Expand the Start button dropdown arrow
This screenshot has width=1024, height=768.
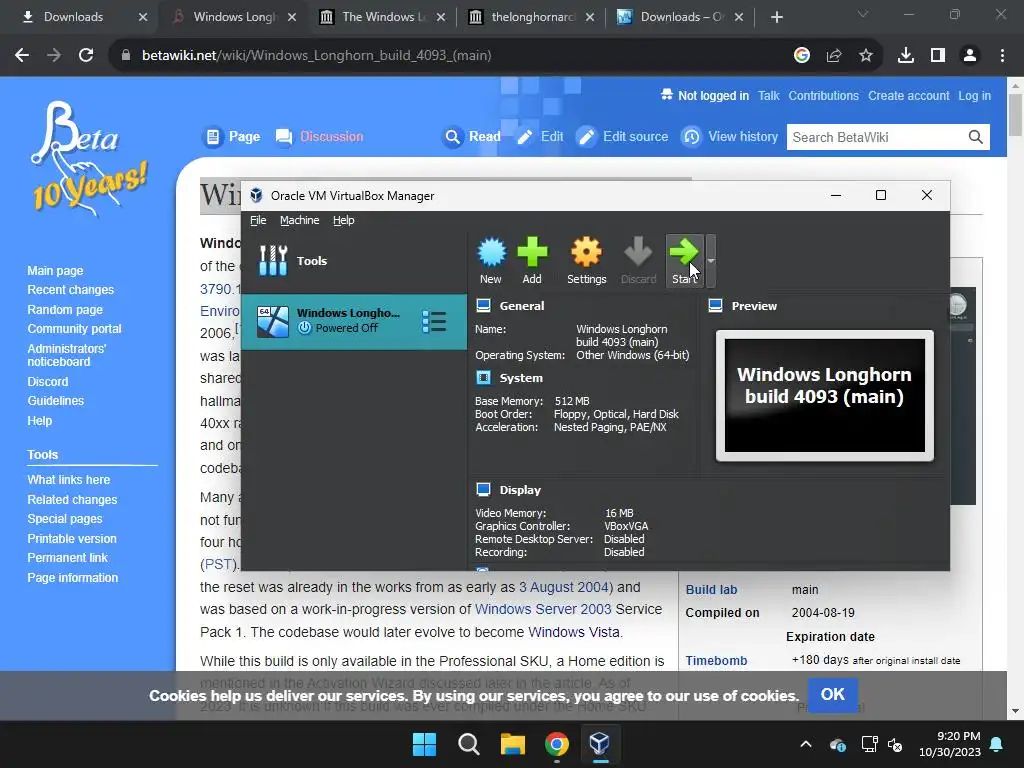(x=711, y=261)
